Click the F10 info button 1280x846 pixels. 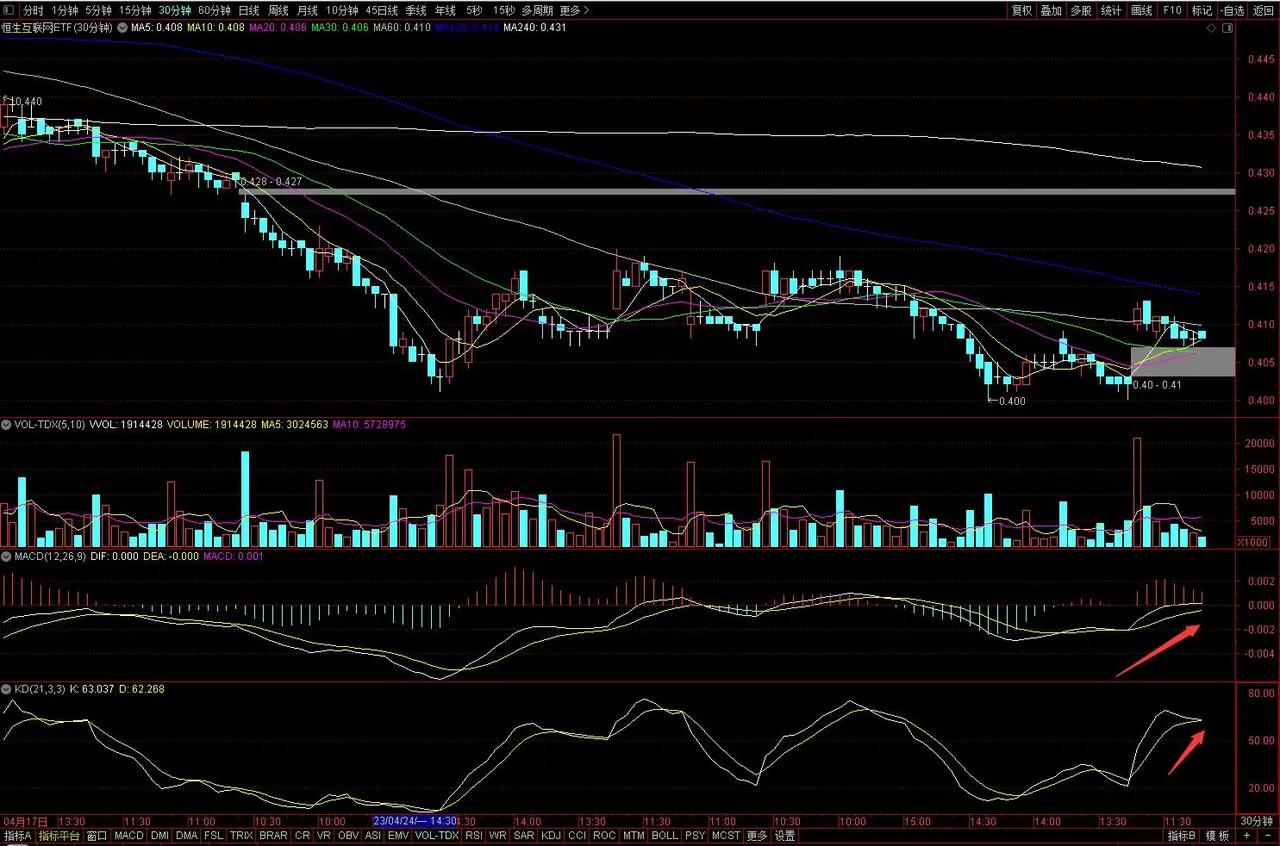(x=1172, y=10)
